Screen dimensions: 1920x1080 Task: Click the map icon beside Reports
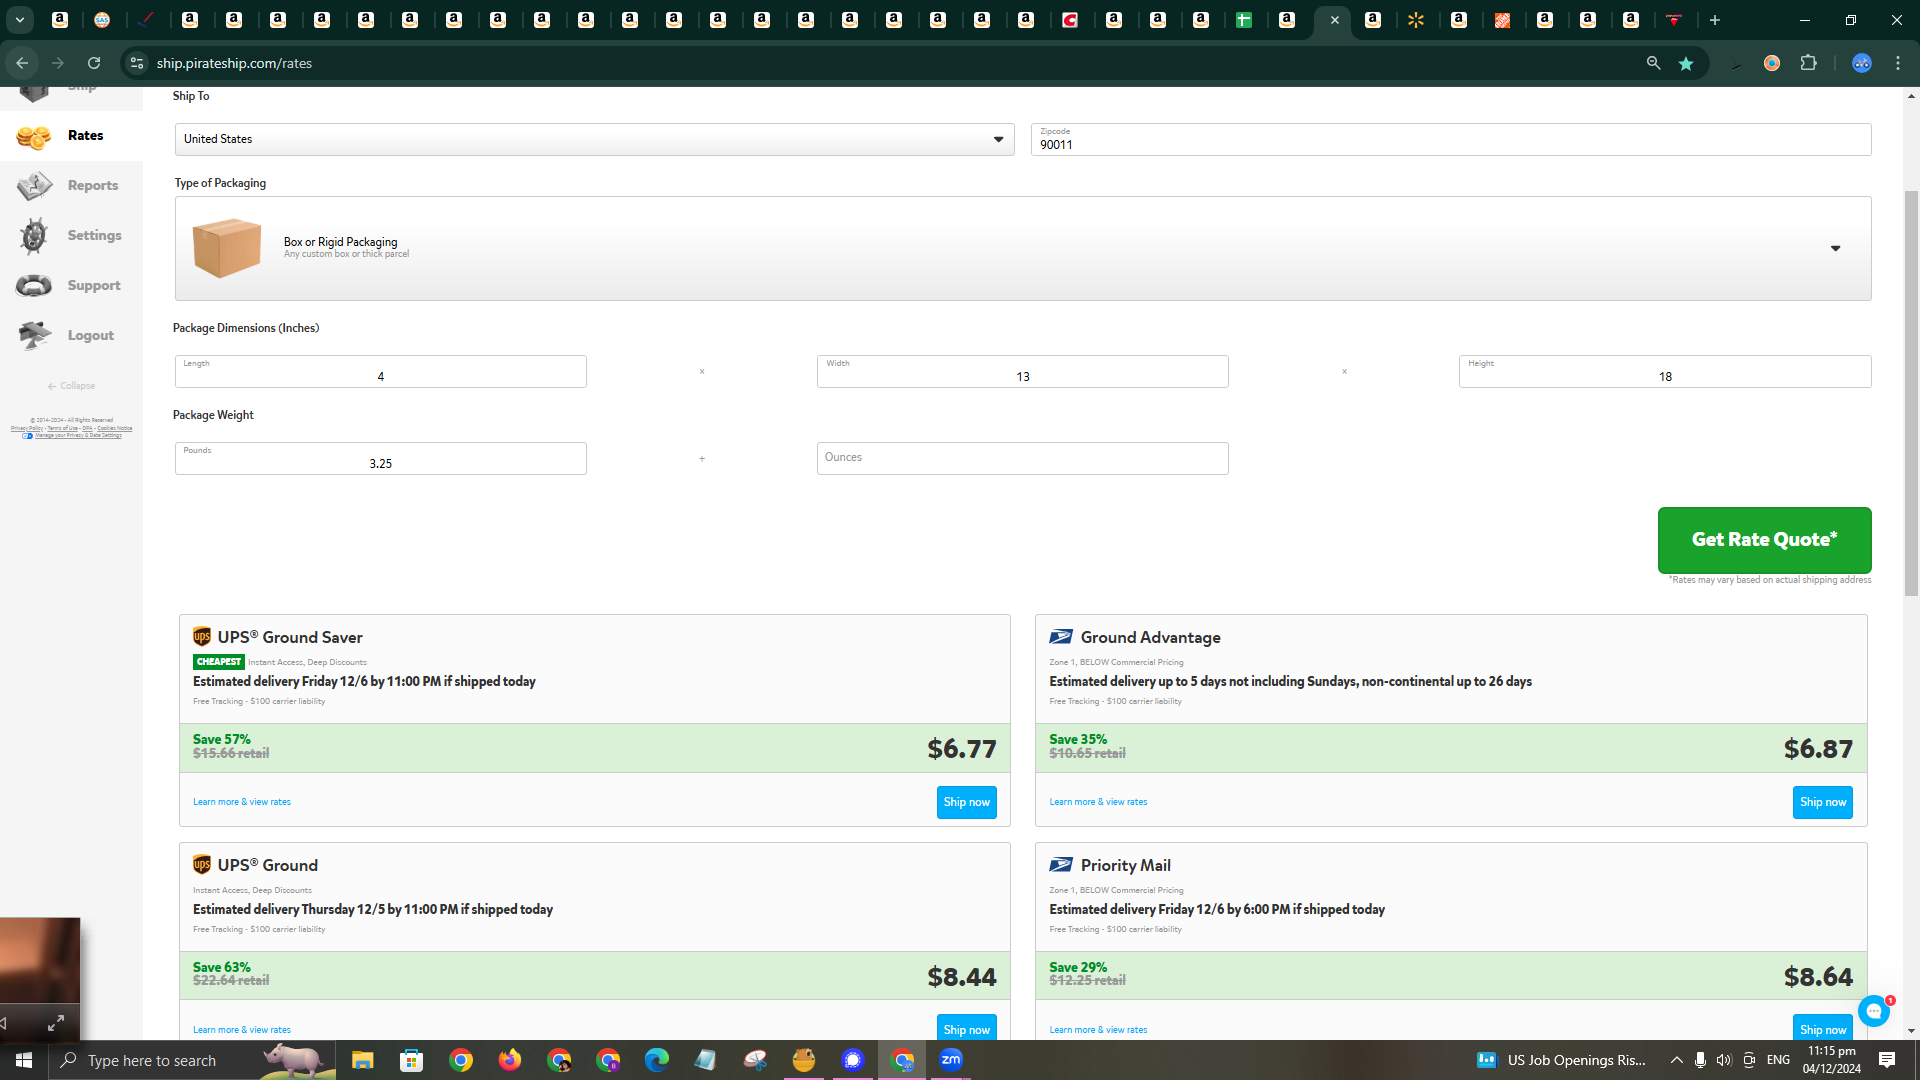click(x=33, y=186)
